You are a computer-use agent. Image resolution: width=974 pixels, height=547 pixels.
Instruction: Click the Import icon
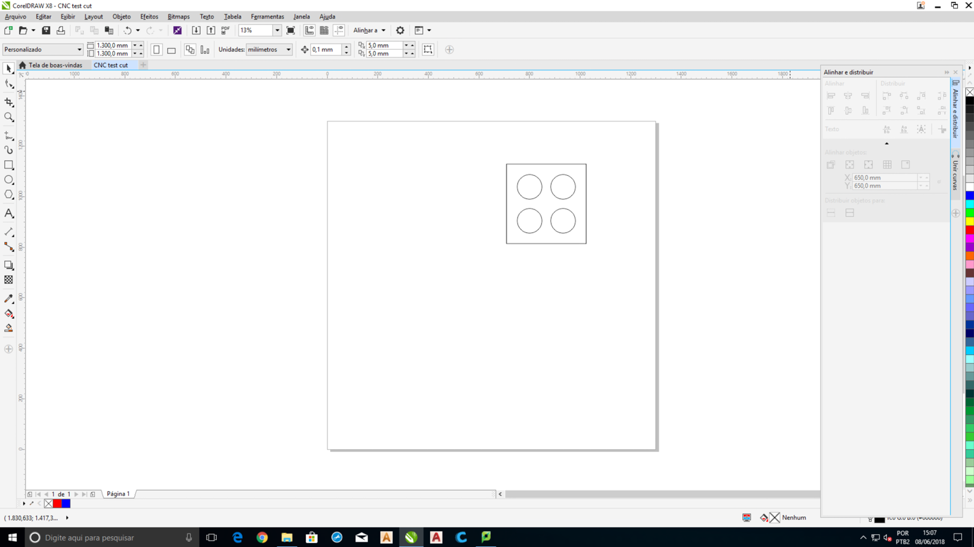point(196,30)
